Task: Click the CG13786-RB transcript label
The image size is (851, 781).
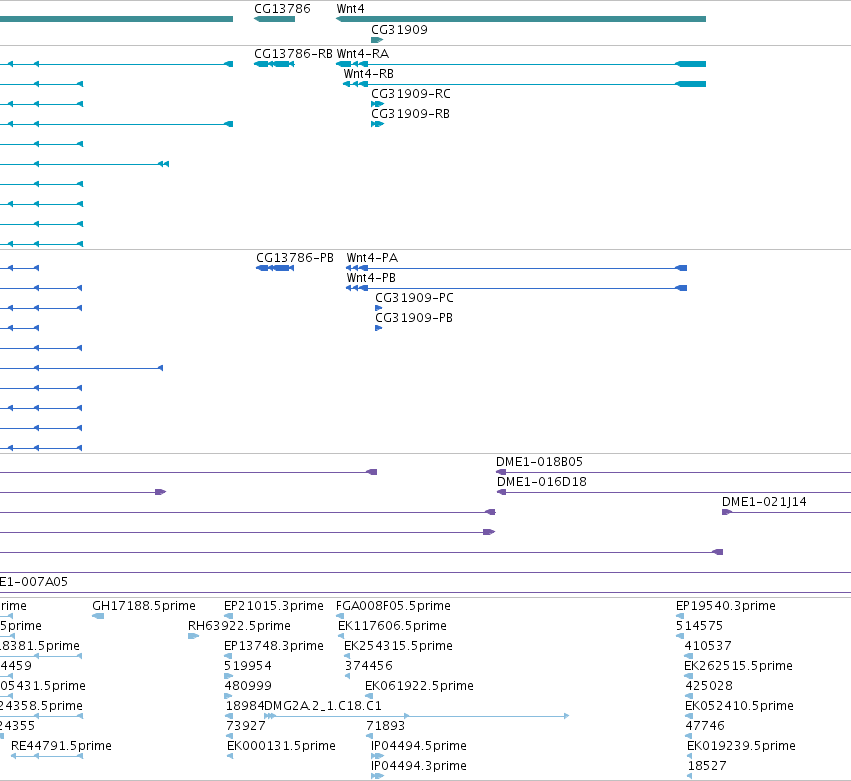Action: coord(293,54)
